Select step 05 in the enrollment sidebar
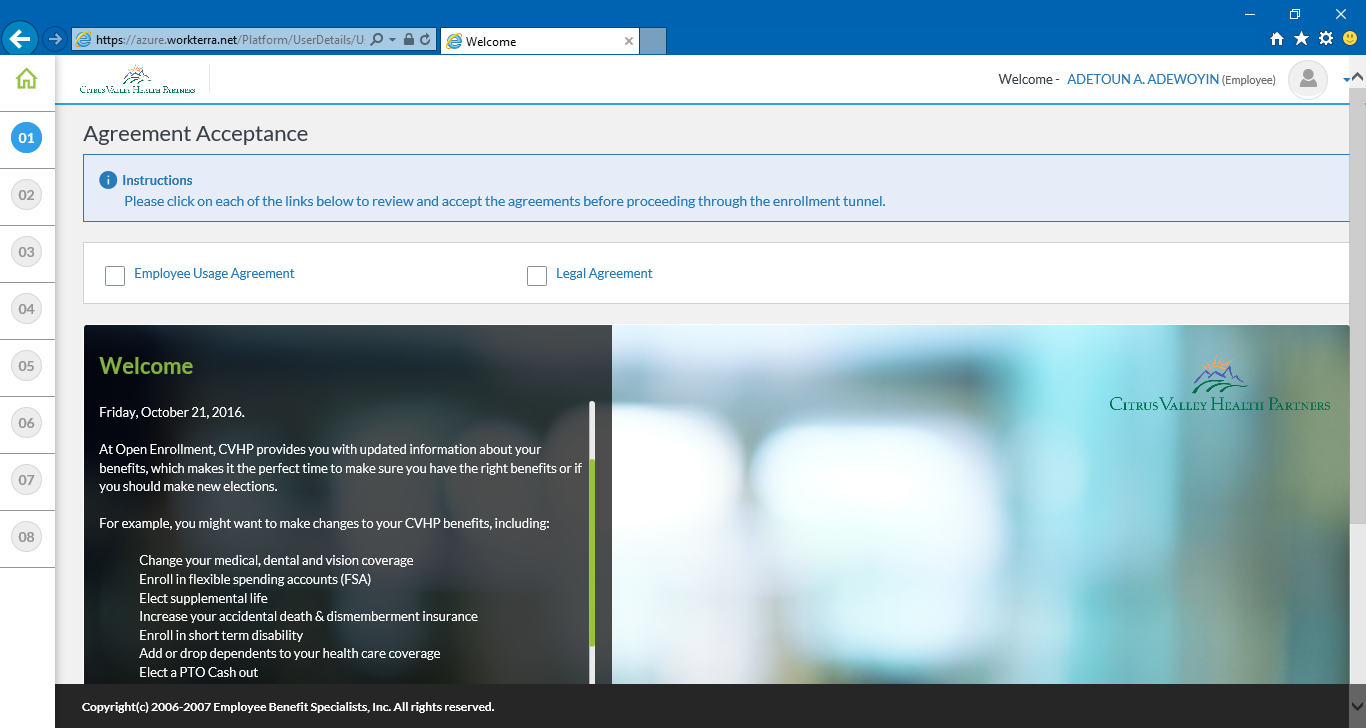The image size is (1366, 728). click(x=26, y=366)
